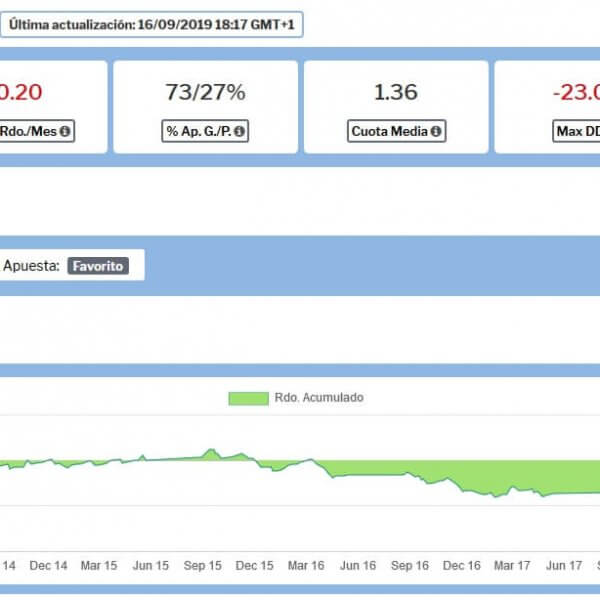Click the Jun 17 axis label
This screenshot has width=600, height=600.
[564, 566]
